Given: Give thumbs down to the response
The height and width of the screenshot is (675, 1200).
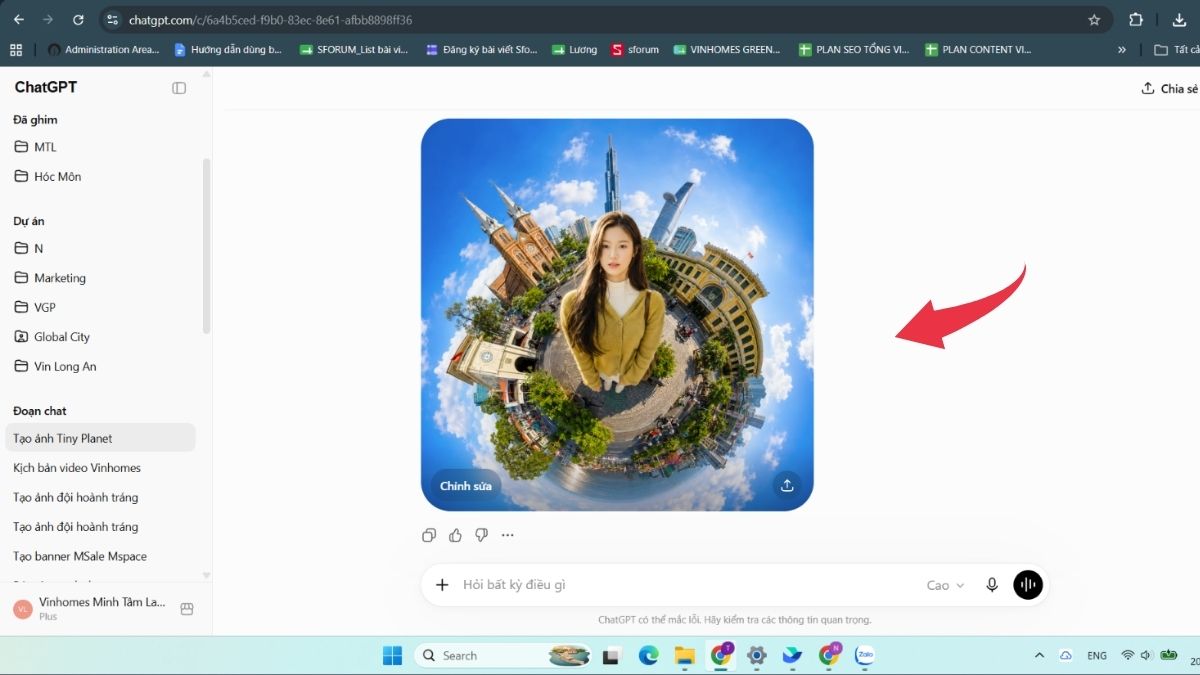Looking at the screenshot, I should 481,535.
